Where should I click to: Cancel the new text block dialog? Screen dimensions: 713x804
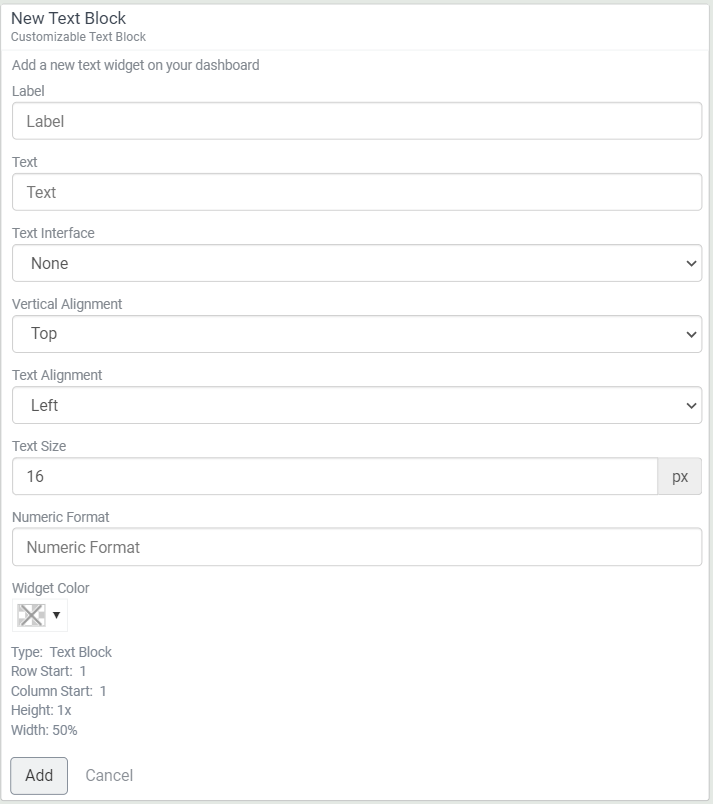pyautogui.click(x=109, y=775)
